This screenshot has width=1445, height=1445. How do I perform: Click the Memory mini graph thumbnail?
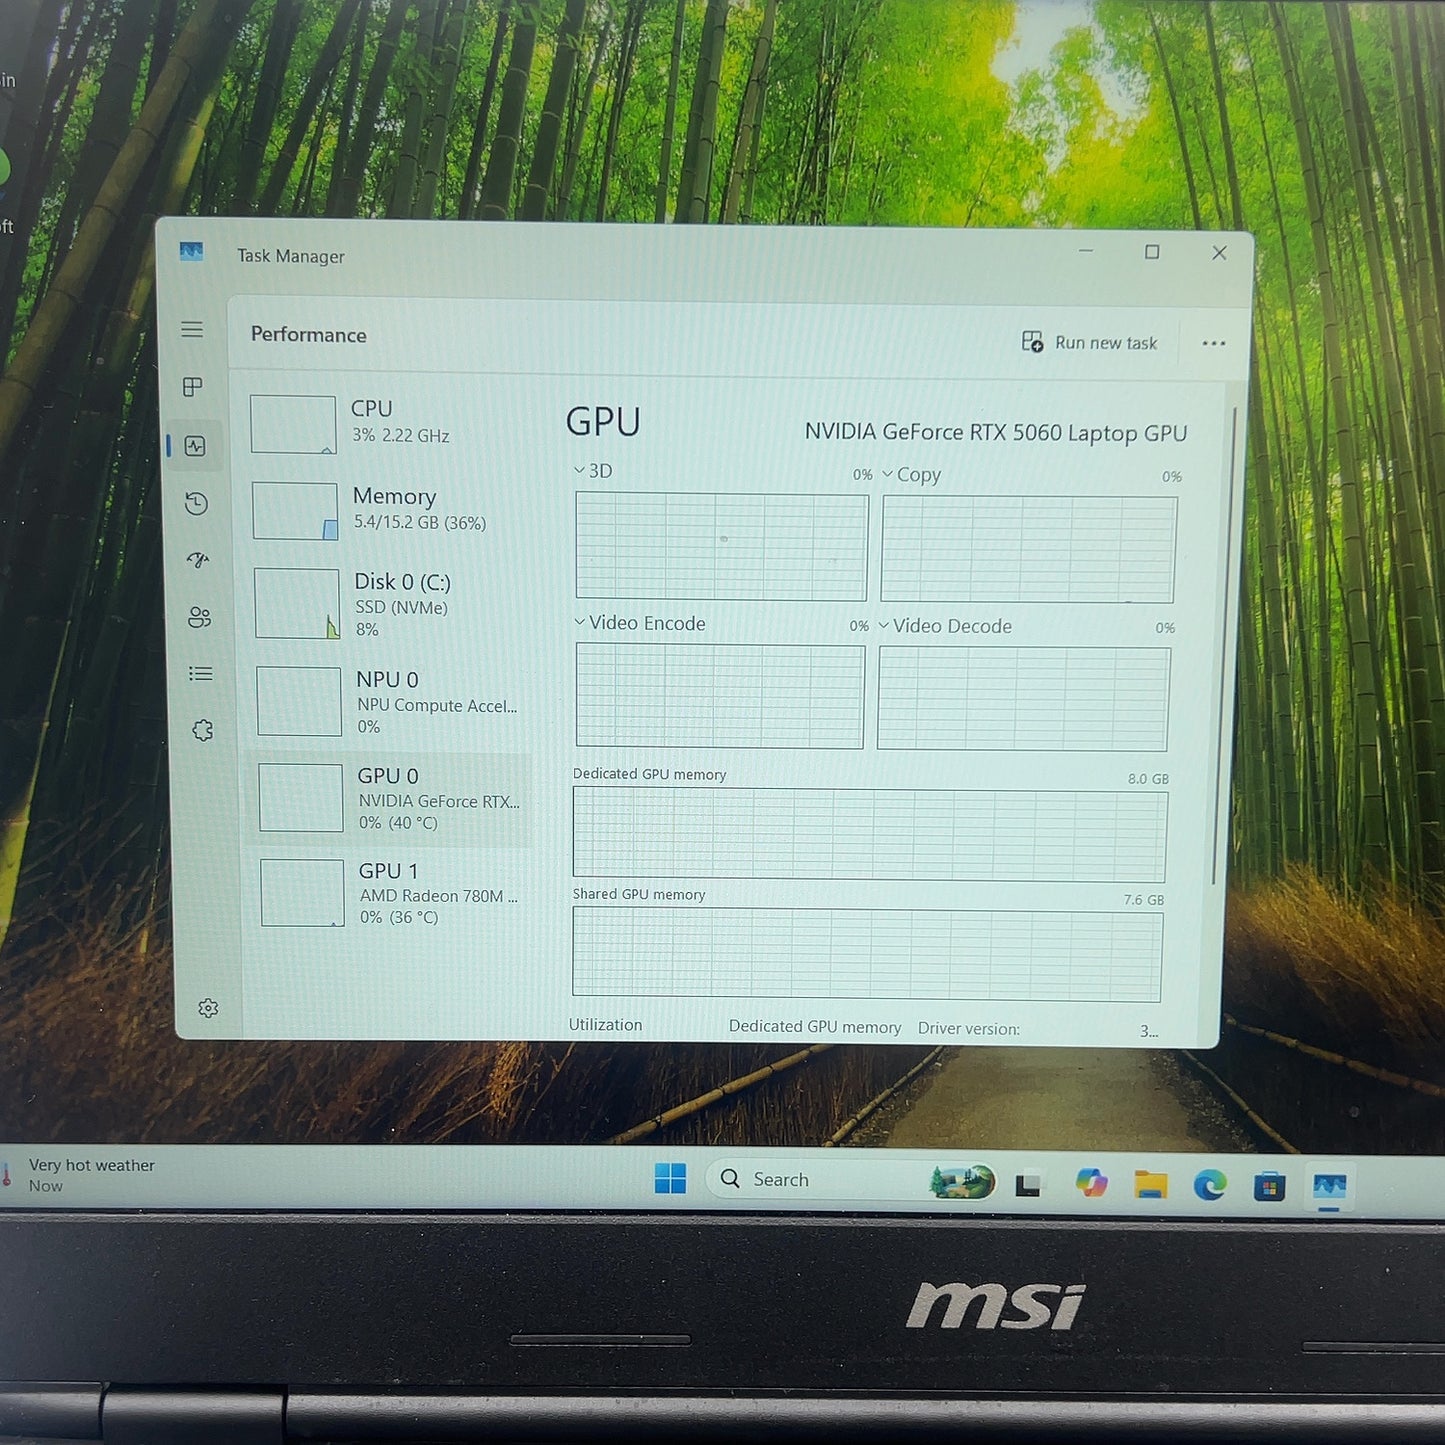tap(295, 511)
